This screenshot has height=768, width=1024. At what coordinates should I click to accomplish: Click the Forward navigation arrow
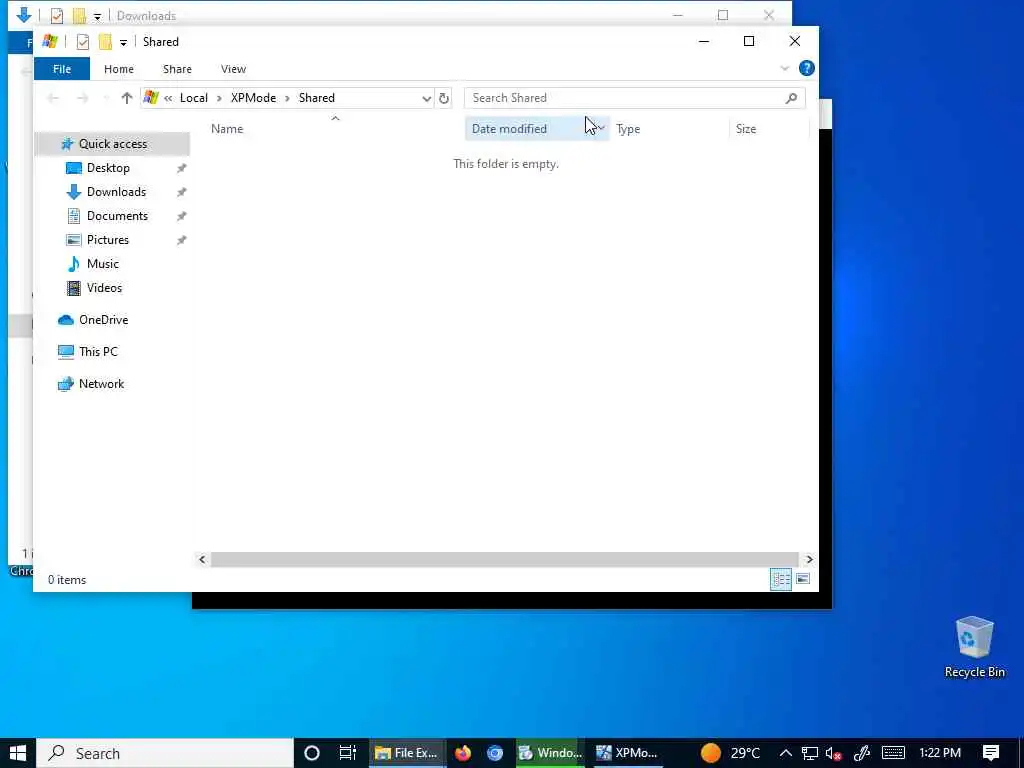click(x=82, y=98)
